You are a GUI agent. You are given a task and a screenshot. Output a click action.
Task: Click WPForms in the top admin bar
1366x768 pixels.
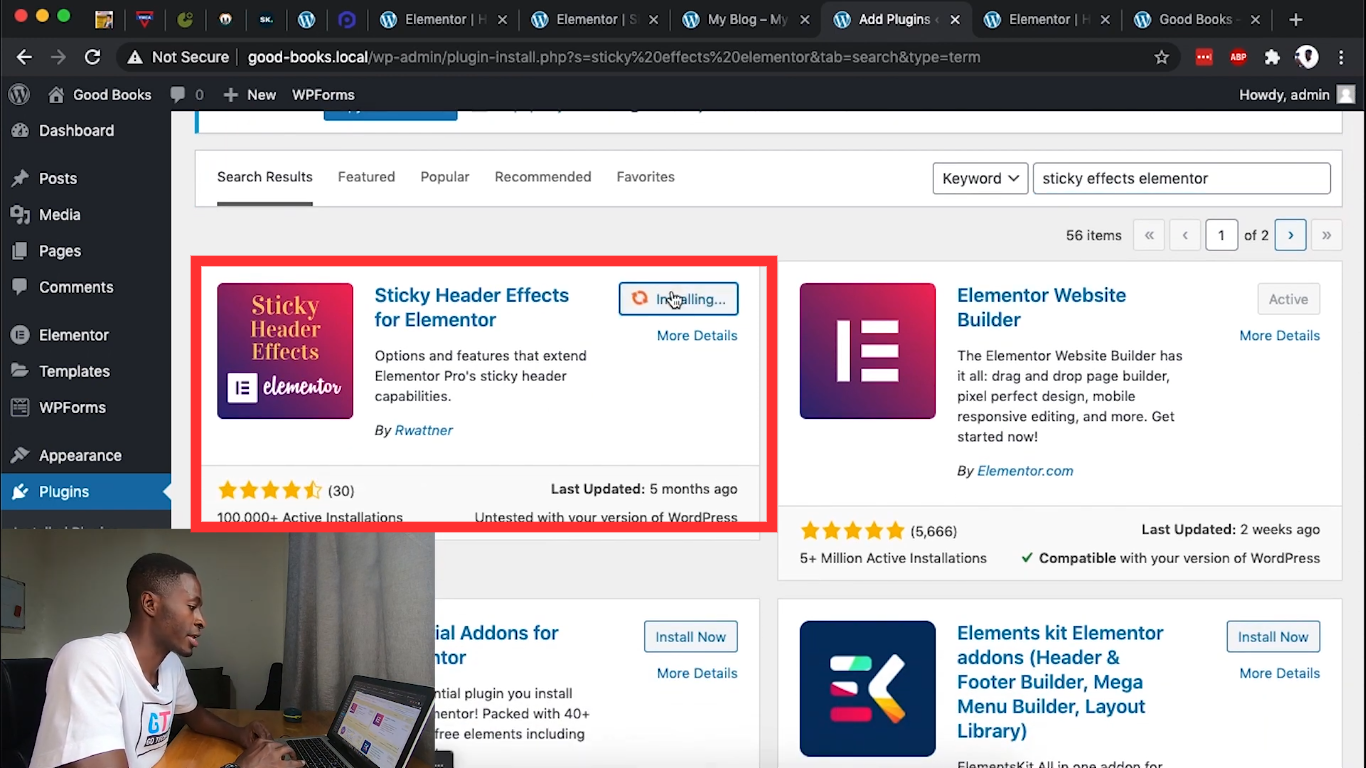click(323, 94)
